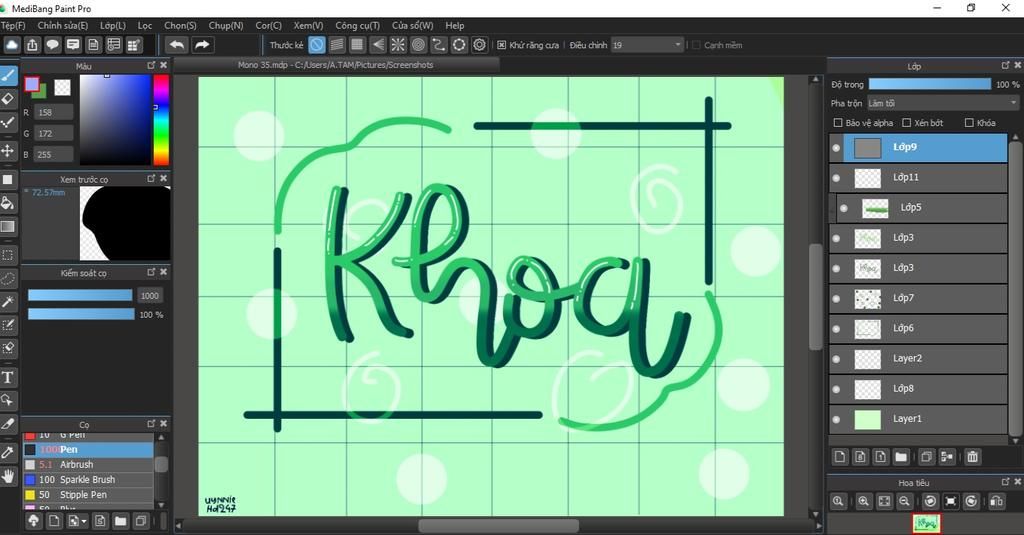This screenshot has width=1024, height=535.
Task: Click the R value field 158
Action: click(x=54, y=112)
